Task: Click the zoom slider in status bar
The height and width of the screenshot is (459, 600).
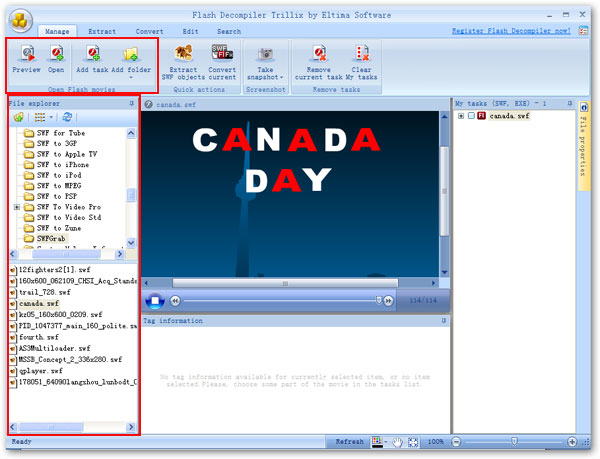Action: click(514, 442)
